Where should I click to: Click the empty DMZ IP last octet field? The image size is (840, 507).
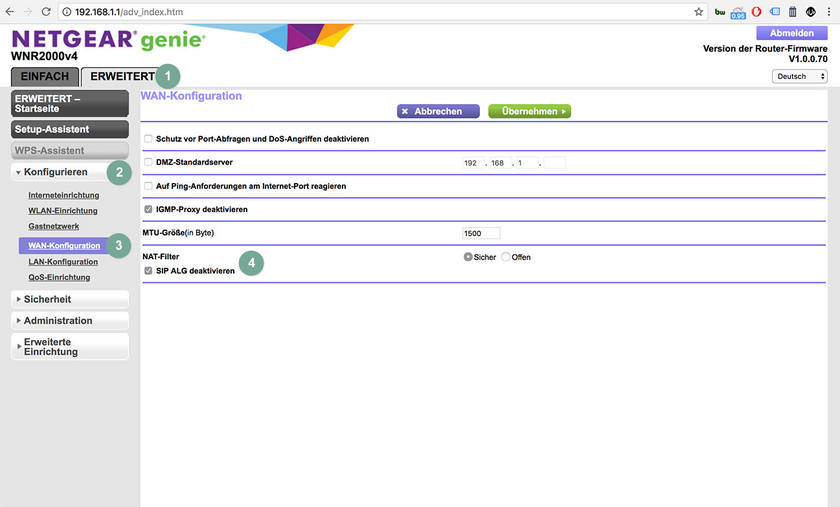(554, 163)
